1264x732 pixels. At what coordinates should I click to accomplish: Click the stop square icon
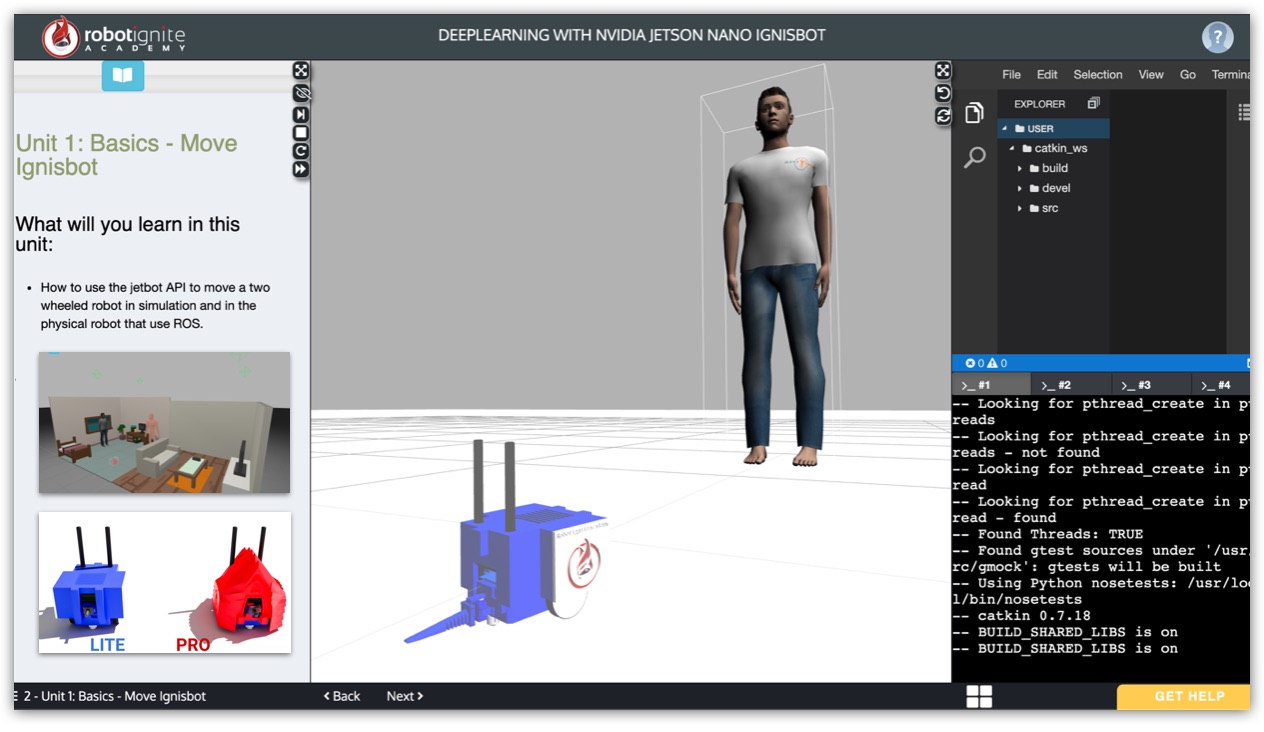[301, 132]
